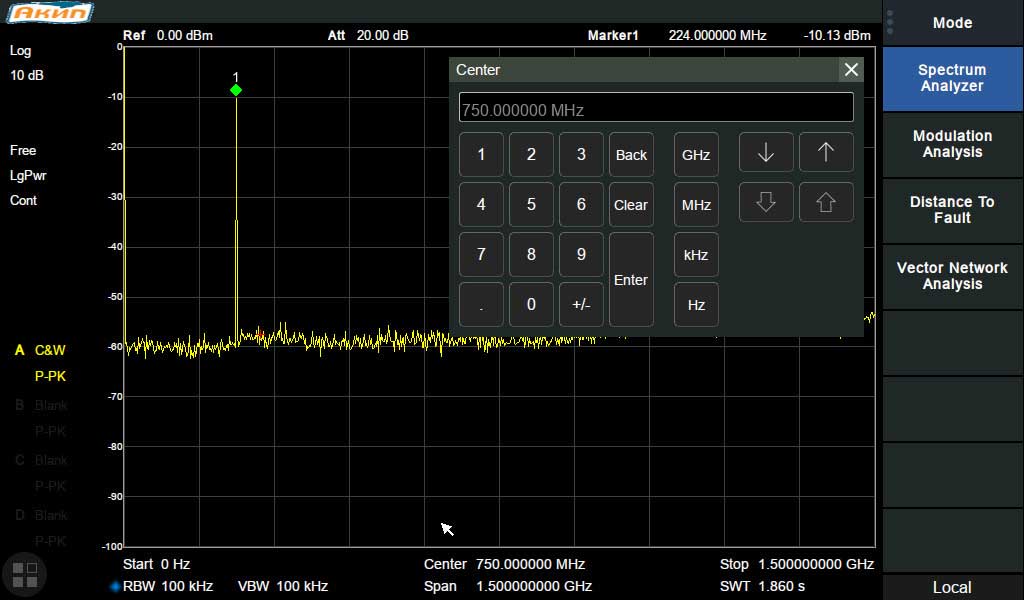Choose the GHz unit key

tap(696, 155)
